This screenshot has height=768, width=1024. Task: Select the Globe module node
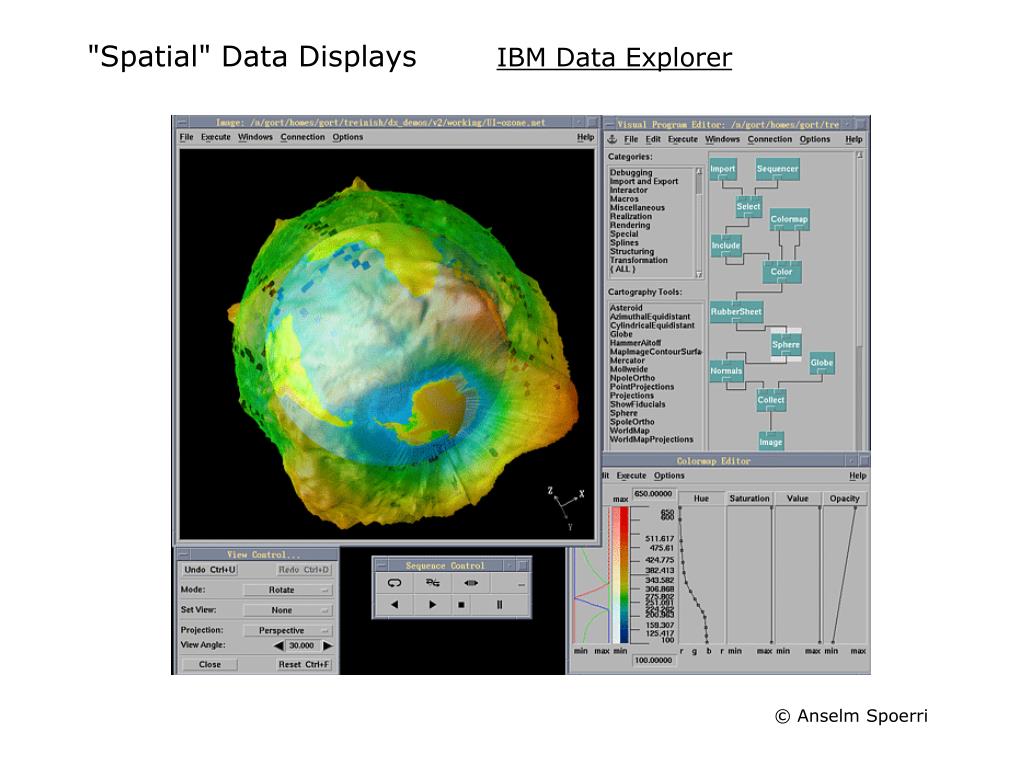click(x=822, y=363)
